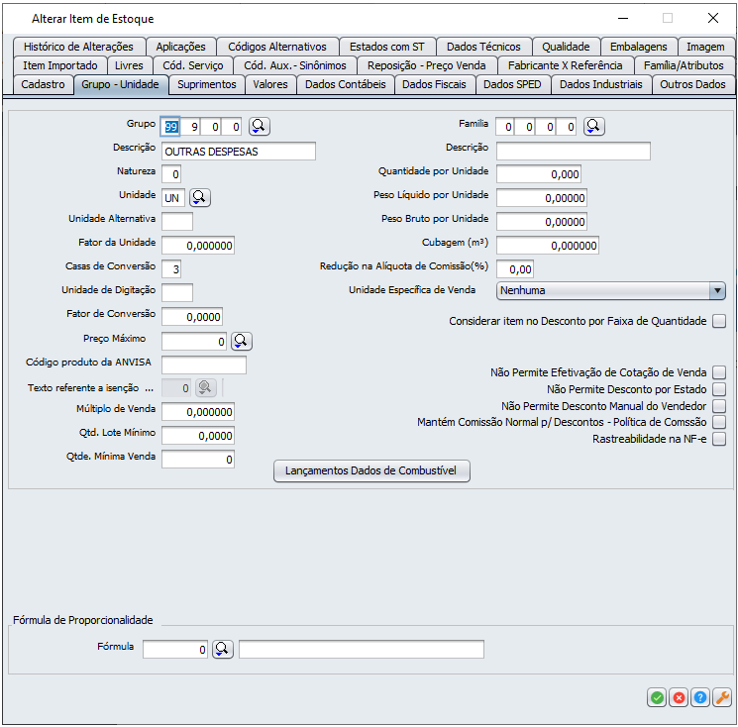
Task: Click the Cubagem (m³) field
Action: [x=548, y=246]
